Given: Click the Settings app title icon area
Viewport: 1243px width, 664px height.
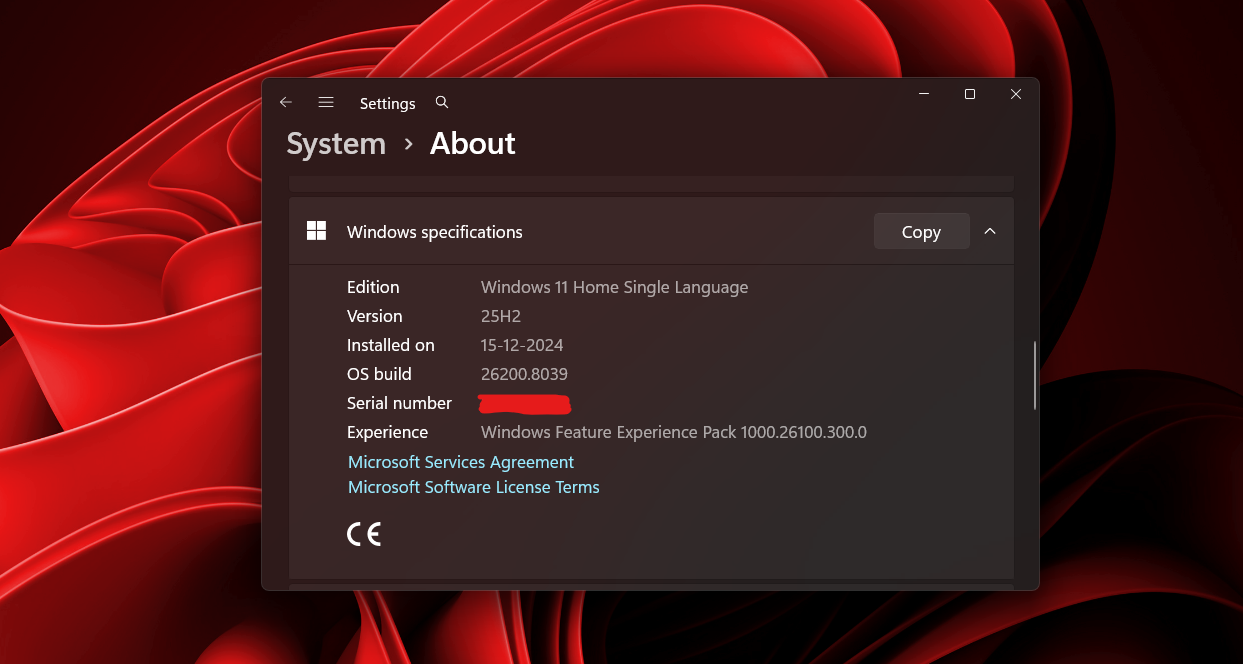Looking at the screenshot, I should pyautogui.click(x=388, y=103).
